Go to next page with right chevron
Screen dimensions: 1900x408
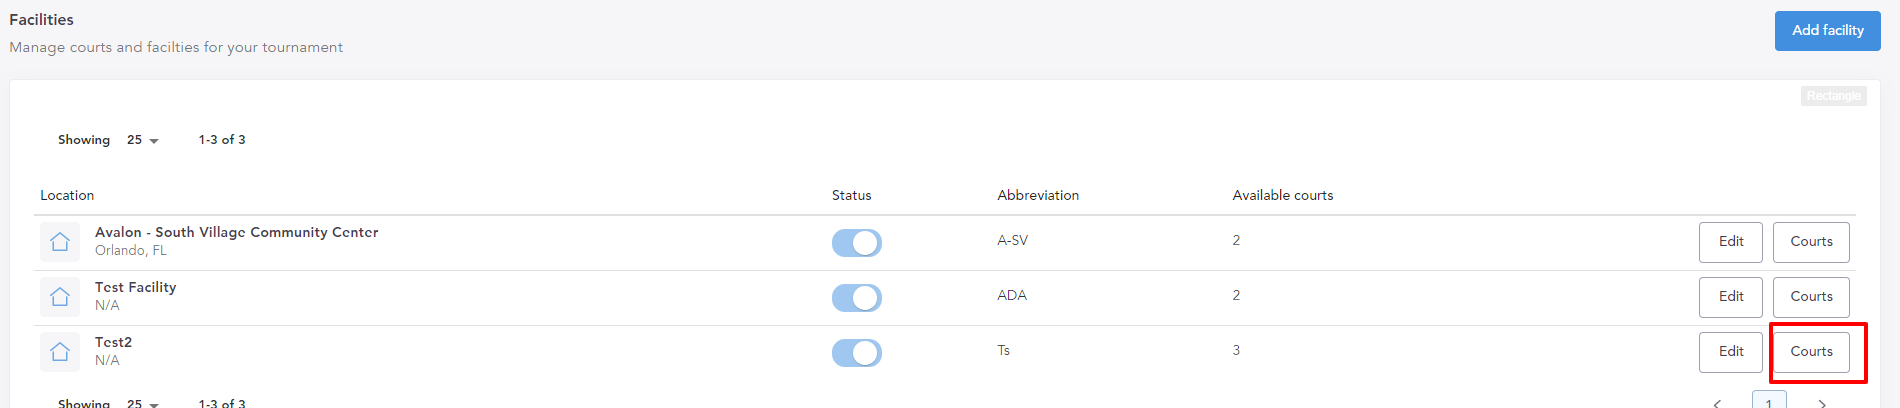1822,403
